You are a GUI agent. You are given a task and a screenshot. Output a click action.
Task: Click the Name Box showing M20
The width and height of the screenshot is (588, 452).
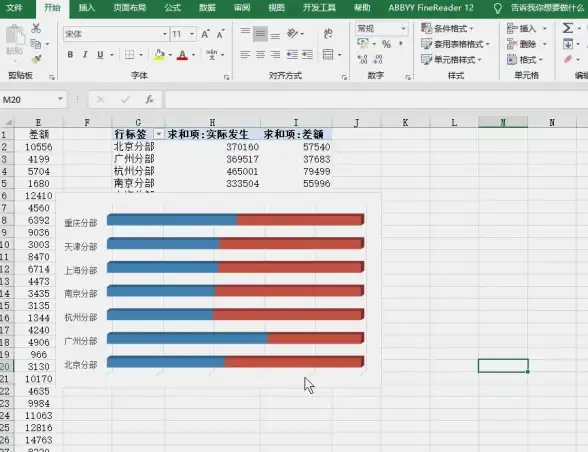click(28, 100)
